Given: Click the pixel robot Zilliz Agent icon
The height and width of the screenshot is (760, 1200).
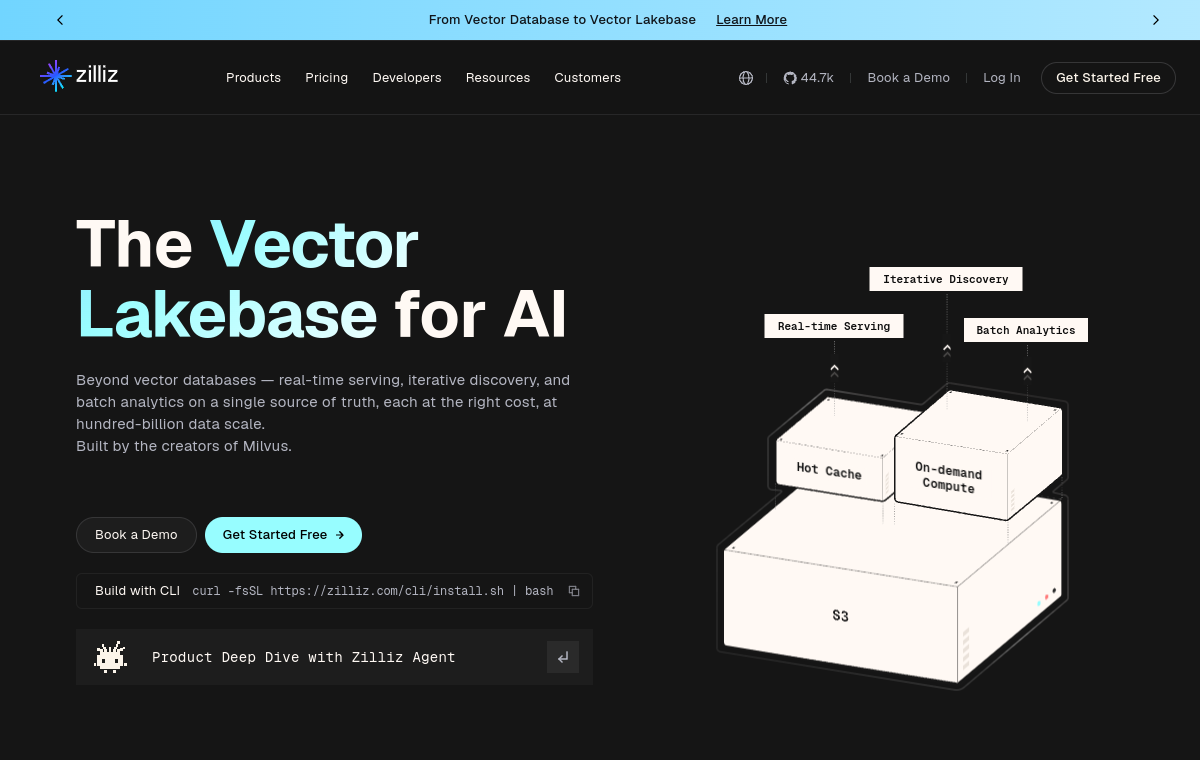Looking at the screenshot, I should coord(110,657).
